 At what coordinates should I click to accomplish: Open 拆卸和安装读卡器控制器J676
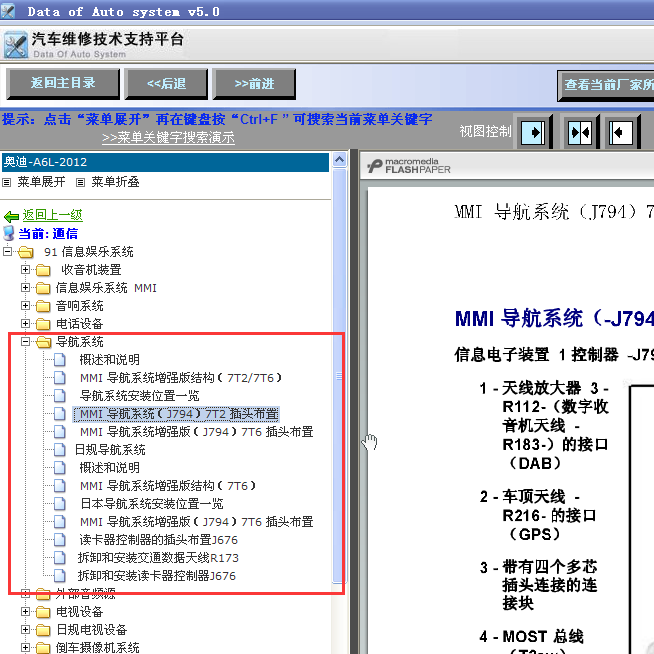(x=157, y=576)
